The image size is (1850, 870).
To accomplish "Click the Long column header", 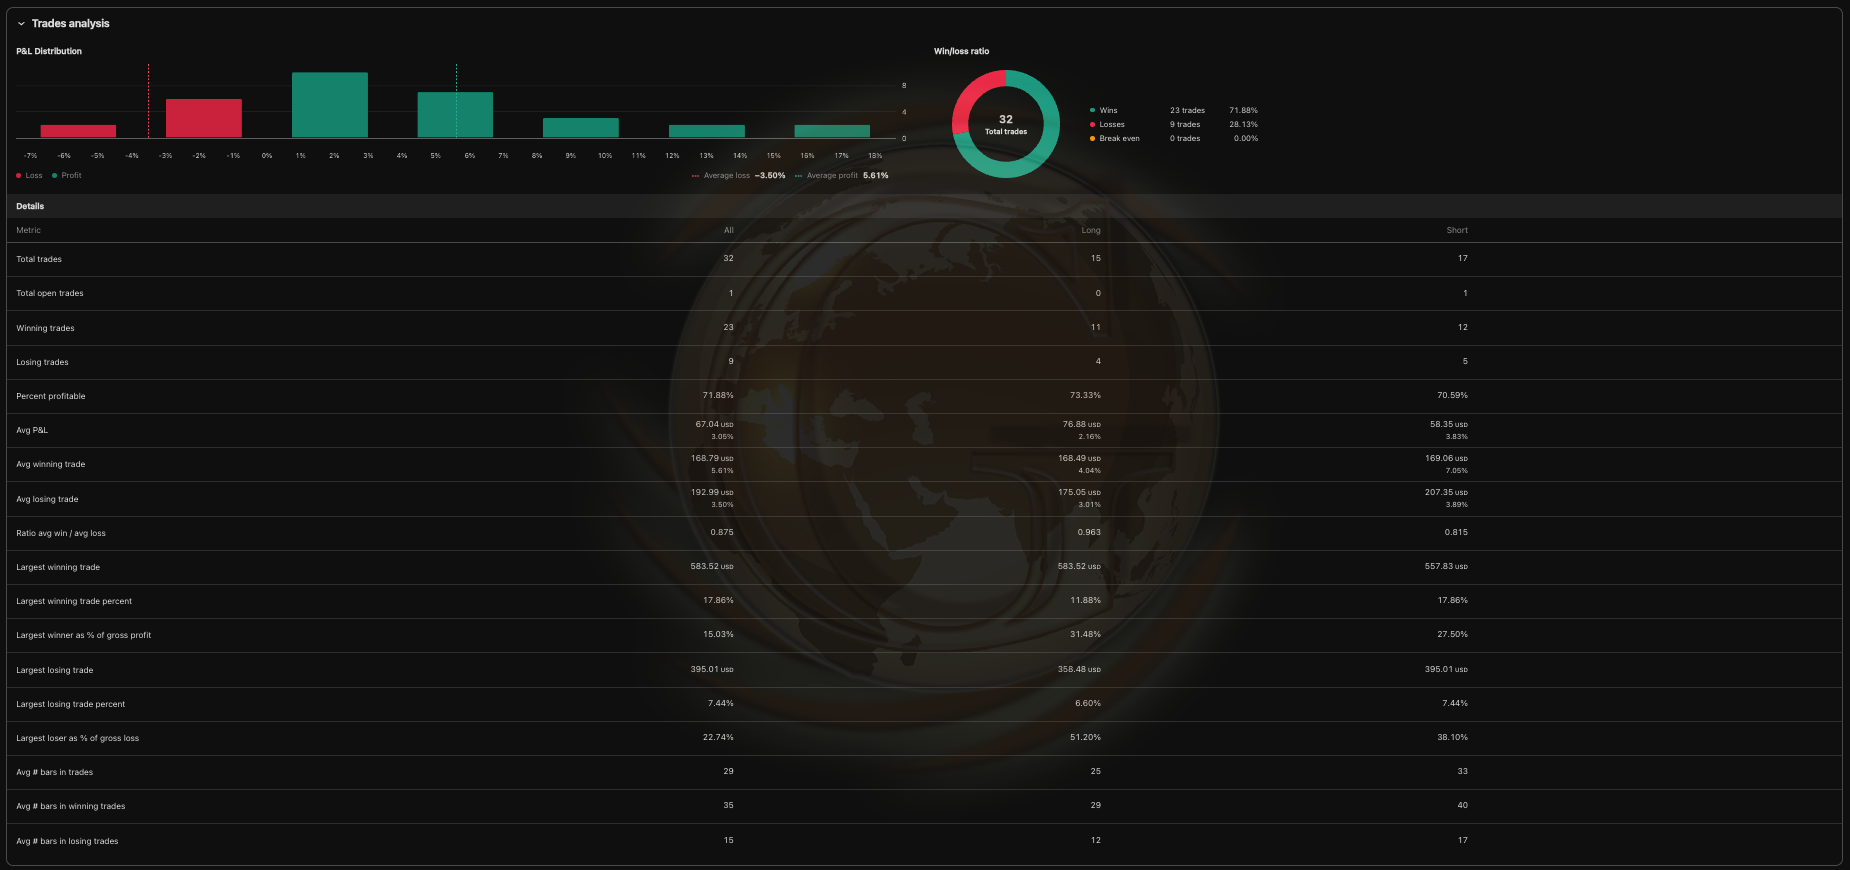I will (1090, 231).
